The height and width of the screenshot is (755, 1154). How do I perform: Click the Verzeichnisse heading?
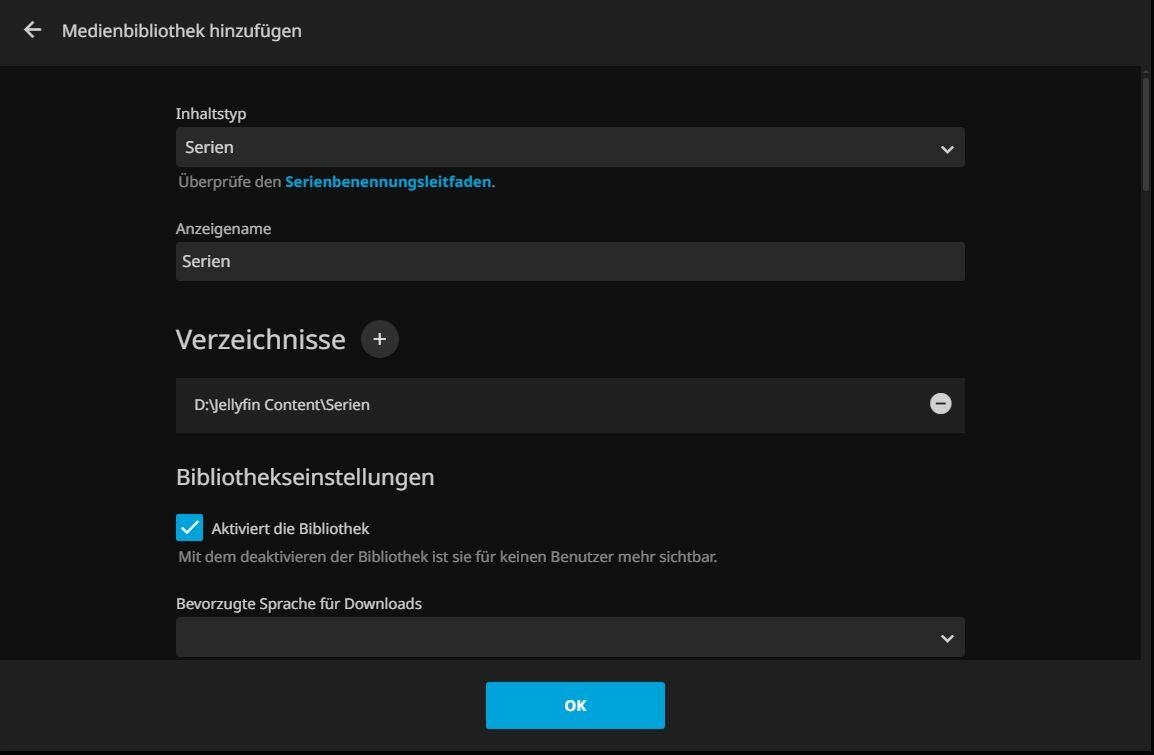pos(260,340)
